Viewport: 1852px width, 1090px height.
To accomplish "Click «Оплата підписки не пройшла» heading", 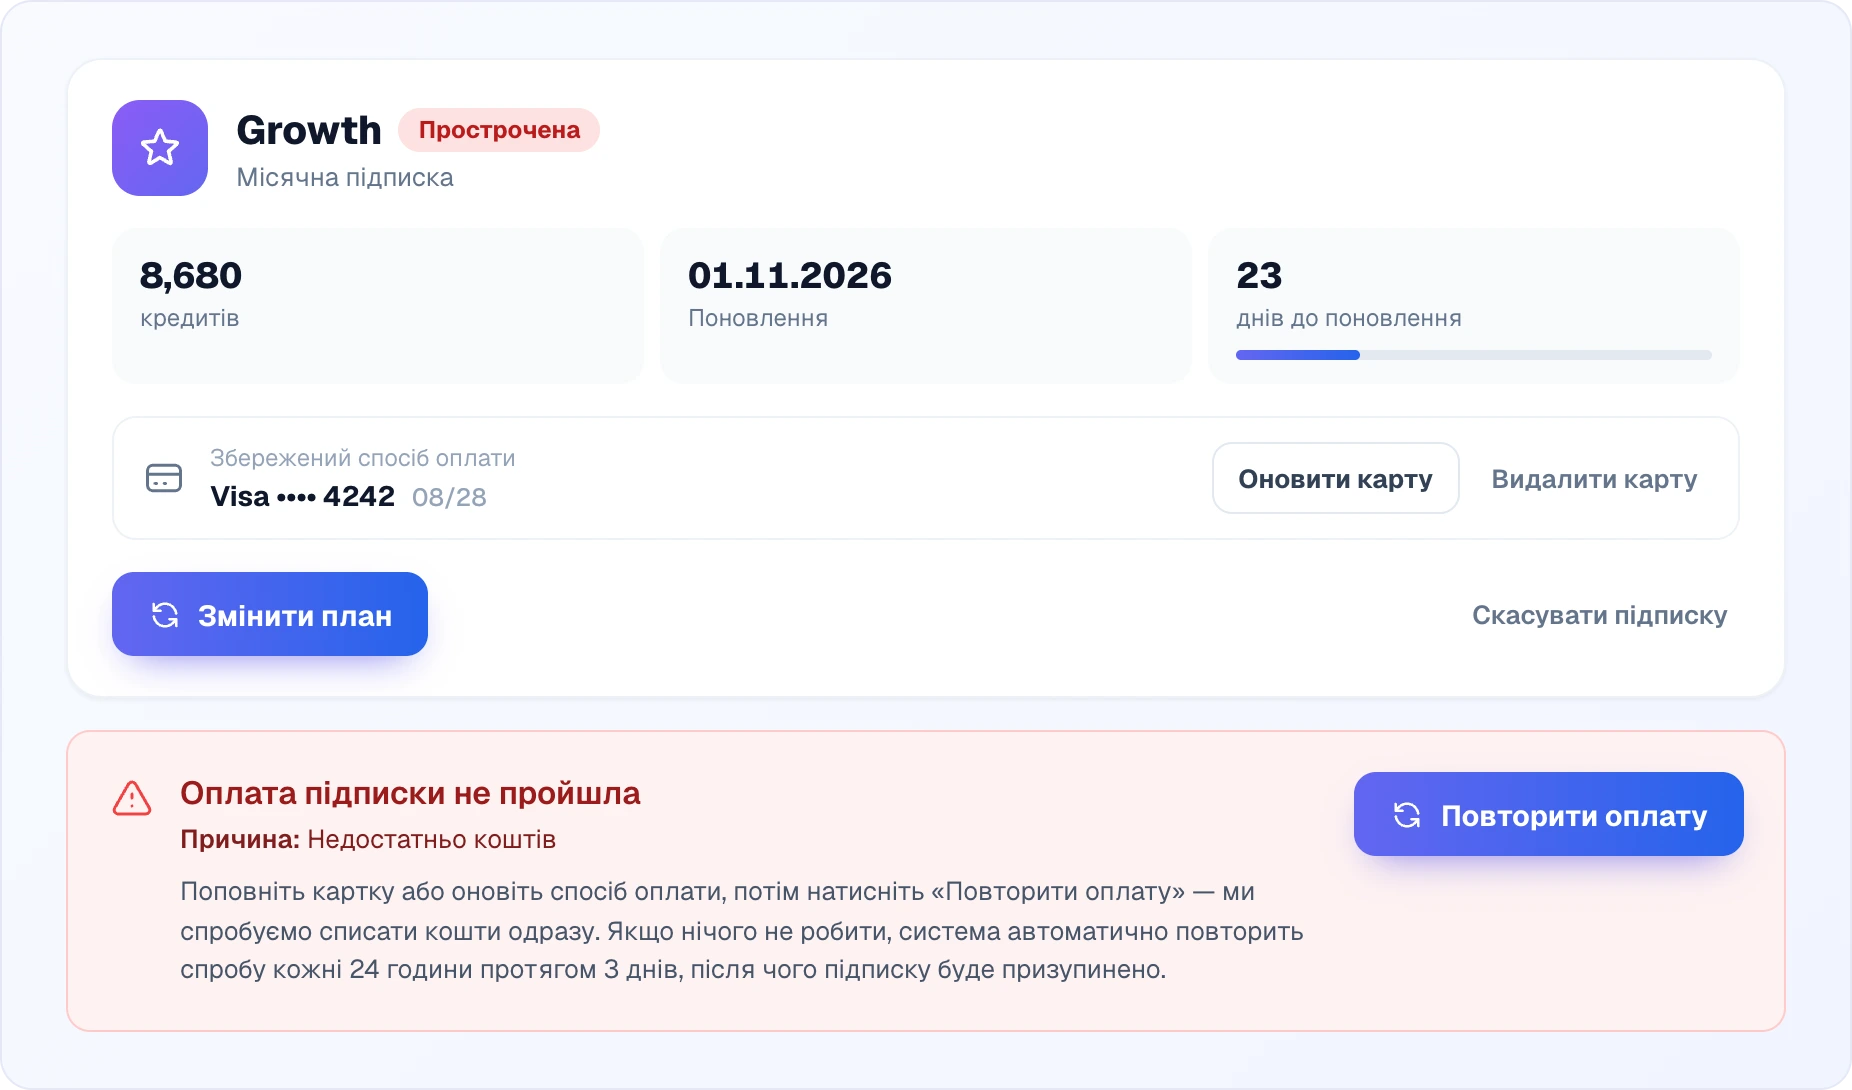I will (x=410, y=793).
